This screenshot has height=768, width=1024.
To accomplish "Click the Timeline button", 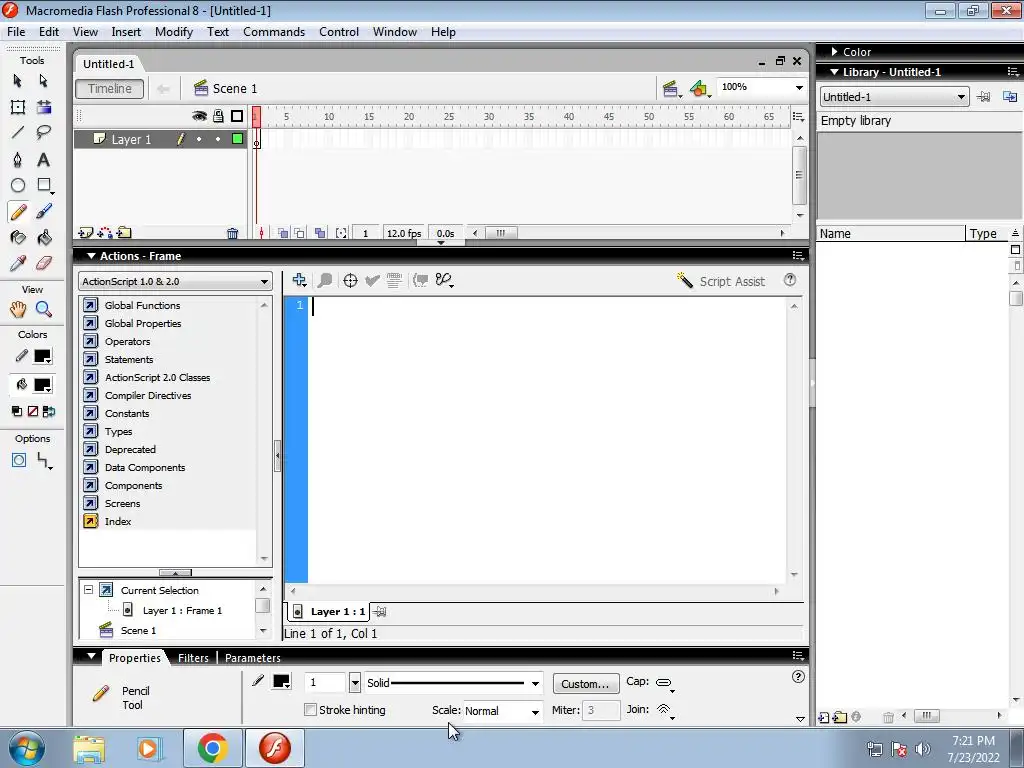I will point(110,89).
